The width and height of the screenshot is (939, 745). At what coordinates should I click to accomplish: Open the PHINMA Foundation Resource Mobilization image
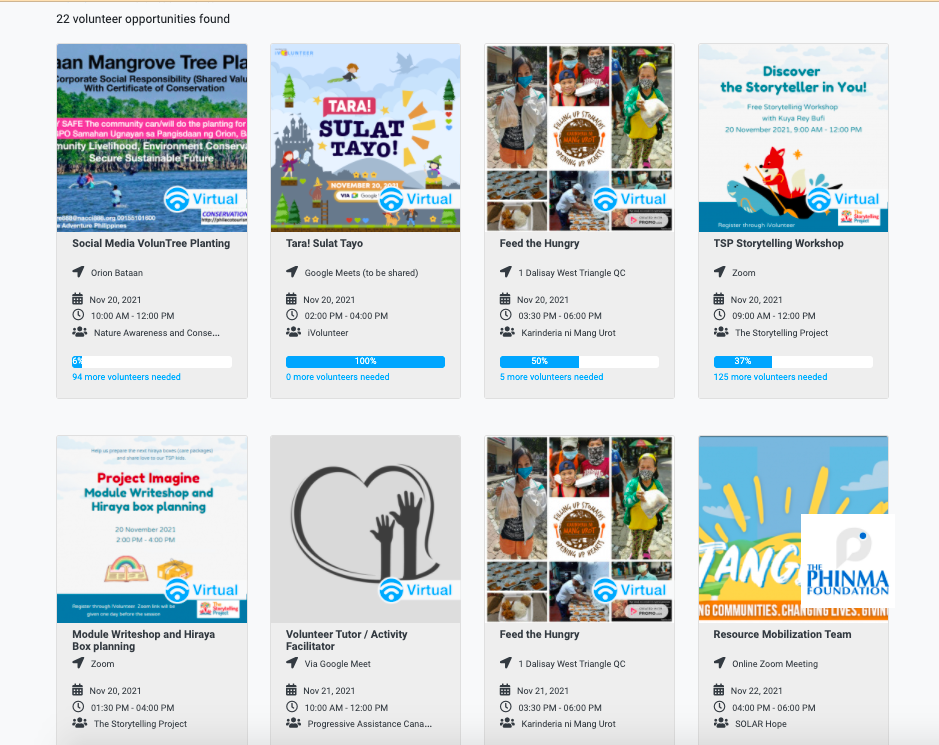[793, 529]
